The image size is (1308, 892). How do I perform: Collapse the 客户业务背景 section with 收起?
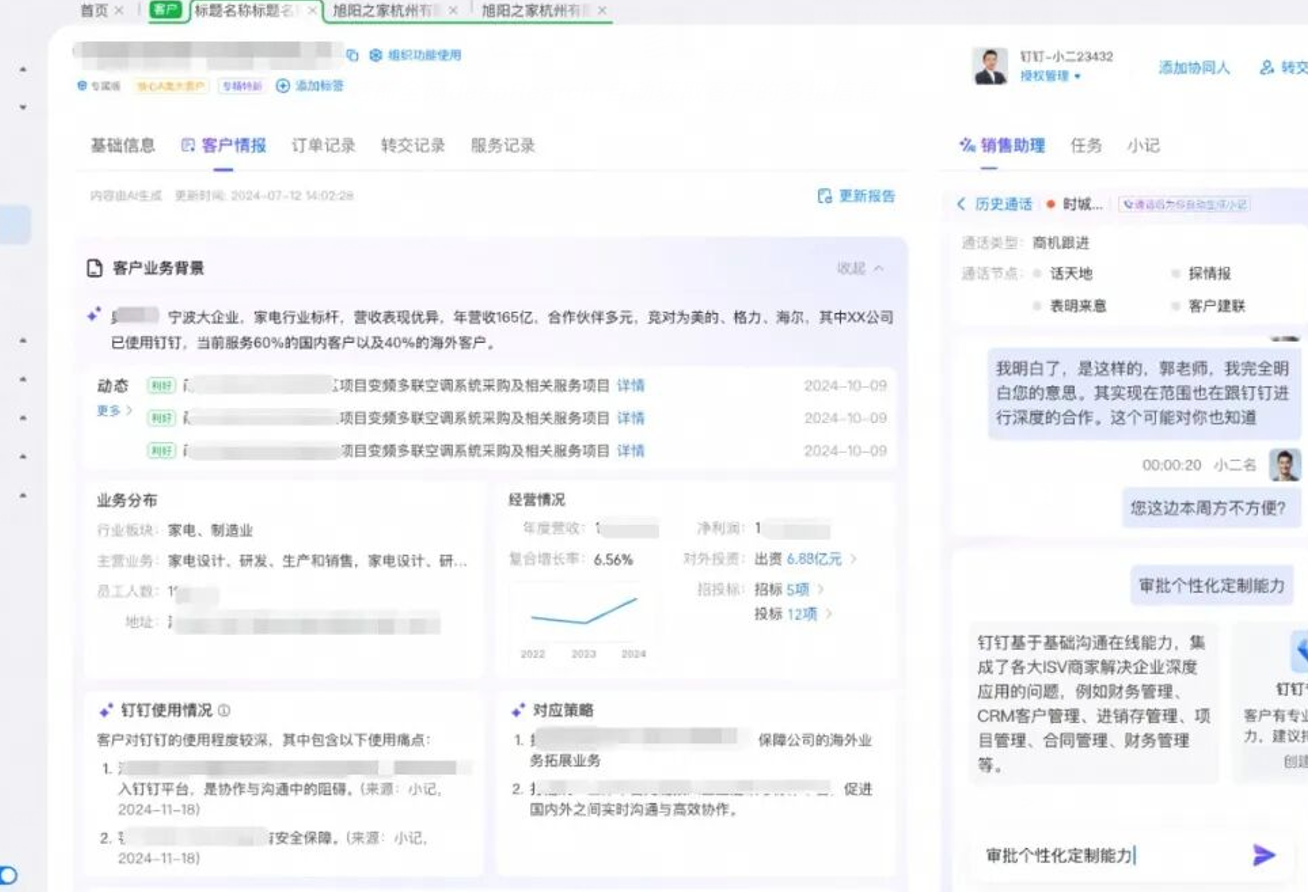pyautogui.click(x=860, y=268)
